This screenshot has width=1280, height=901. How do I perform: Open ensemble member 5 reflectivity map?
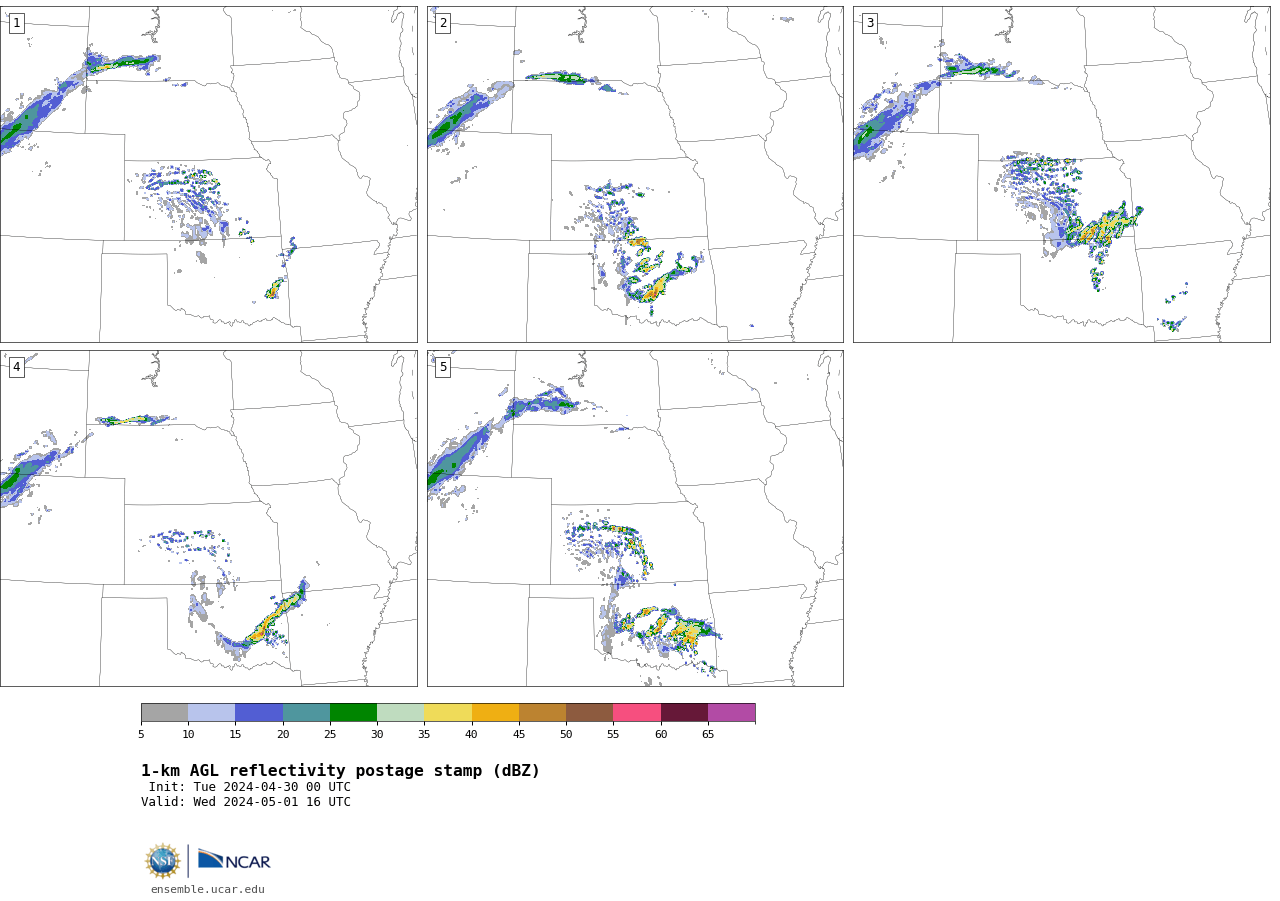(635, 518)
